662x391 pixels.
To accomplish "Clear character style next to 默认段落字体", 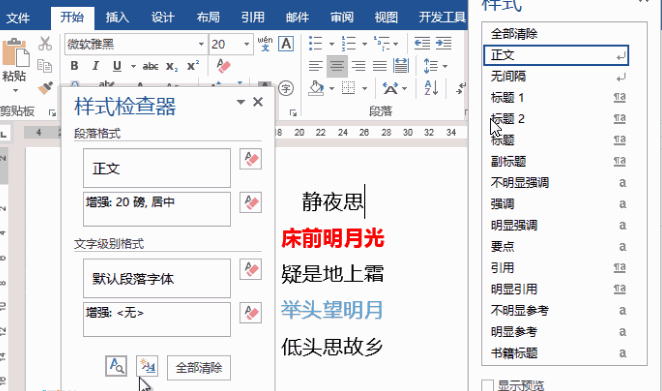I will 251,269.
